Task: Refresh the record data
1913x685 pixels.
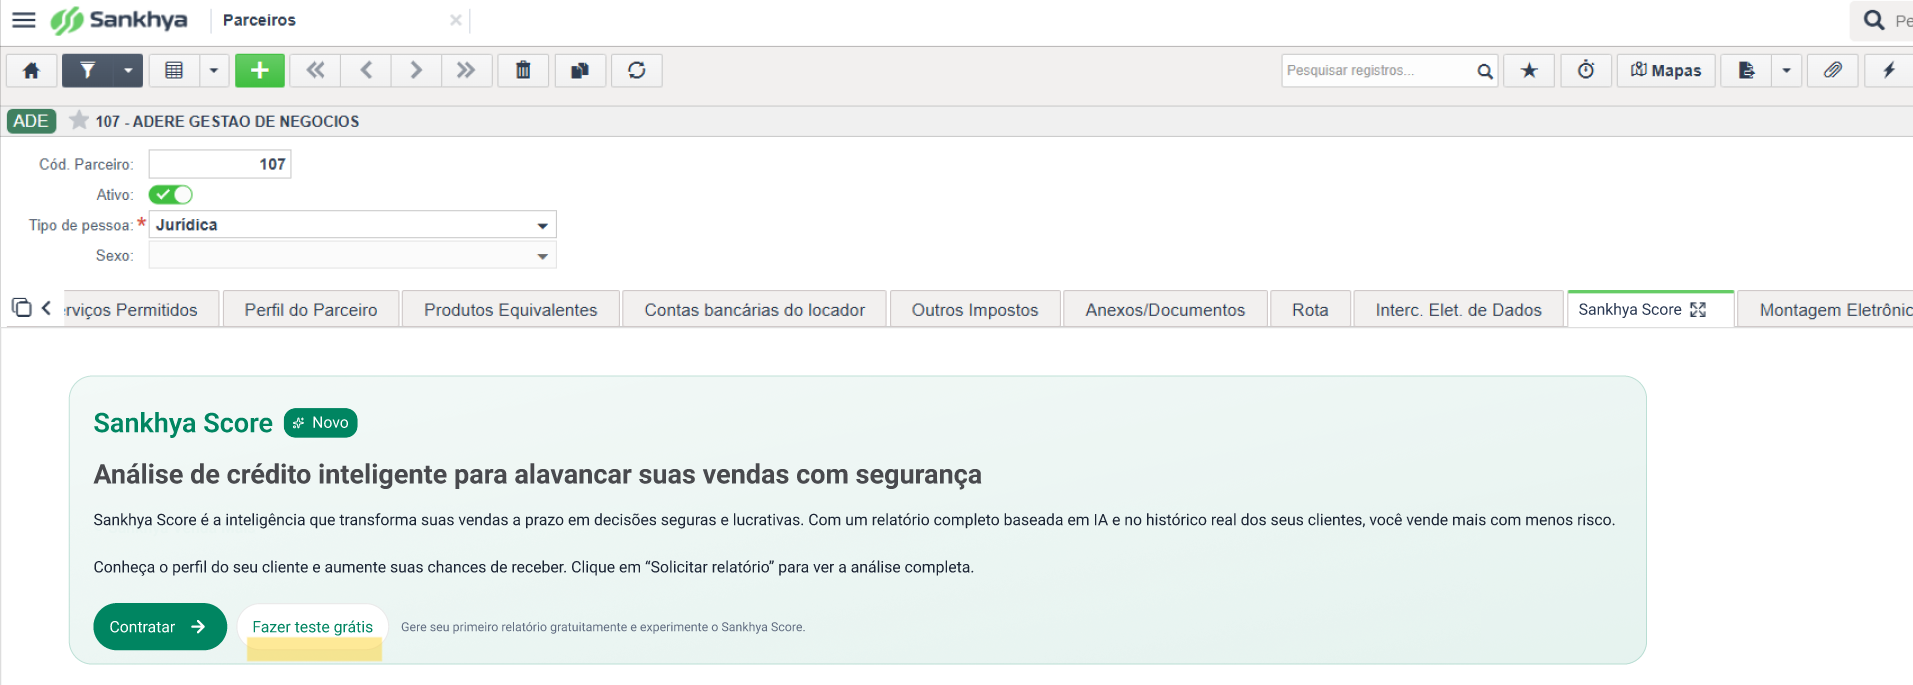Action: [x=637, y=70]
